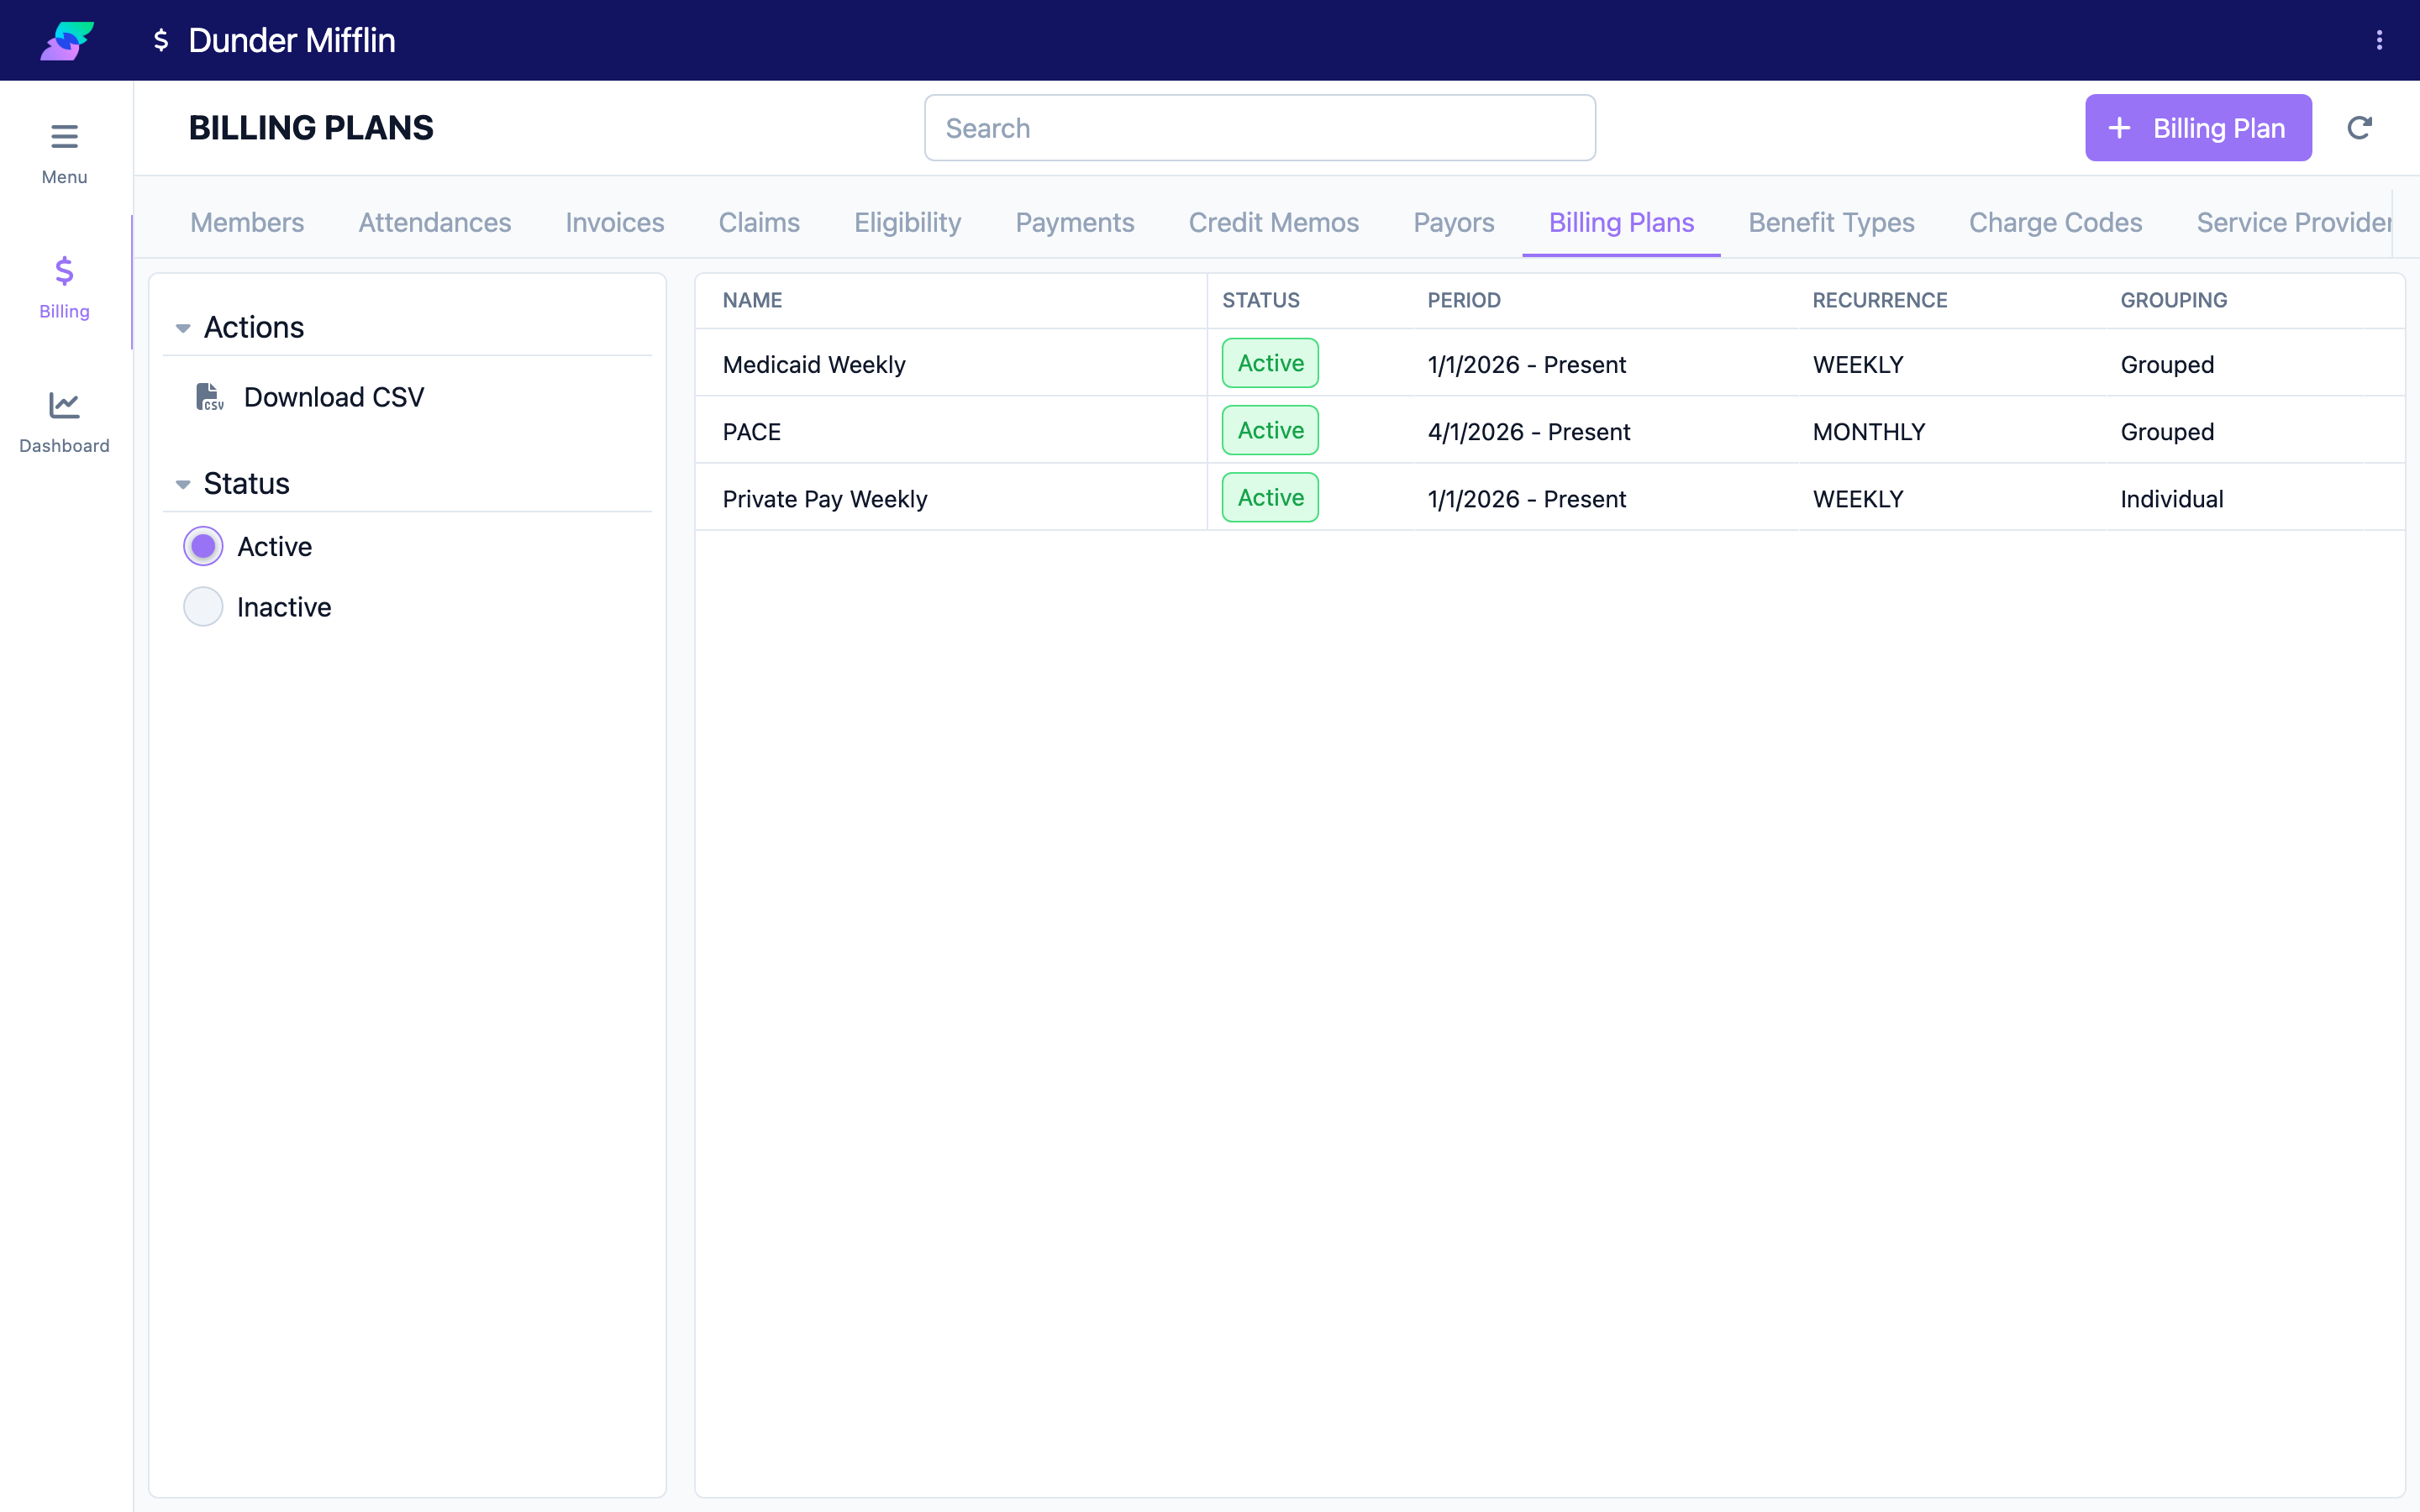Click the RECURRENCE column header
The height and width of the screenshot is (1512, 2420).
pyautogui.click(x=1879, y=300)
